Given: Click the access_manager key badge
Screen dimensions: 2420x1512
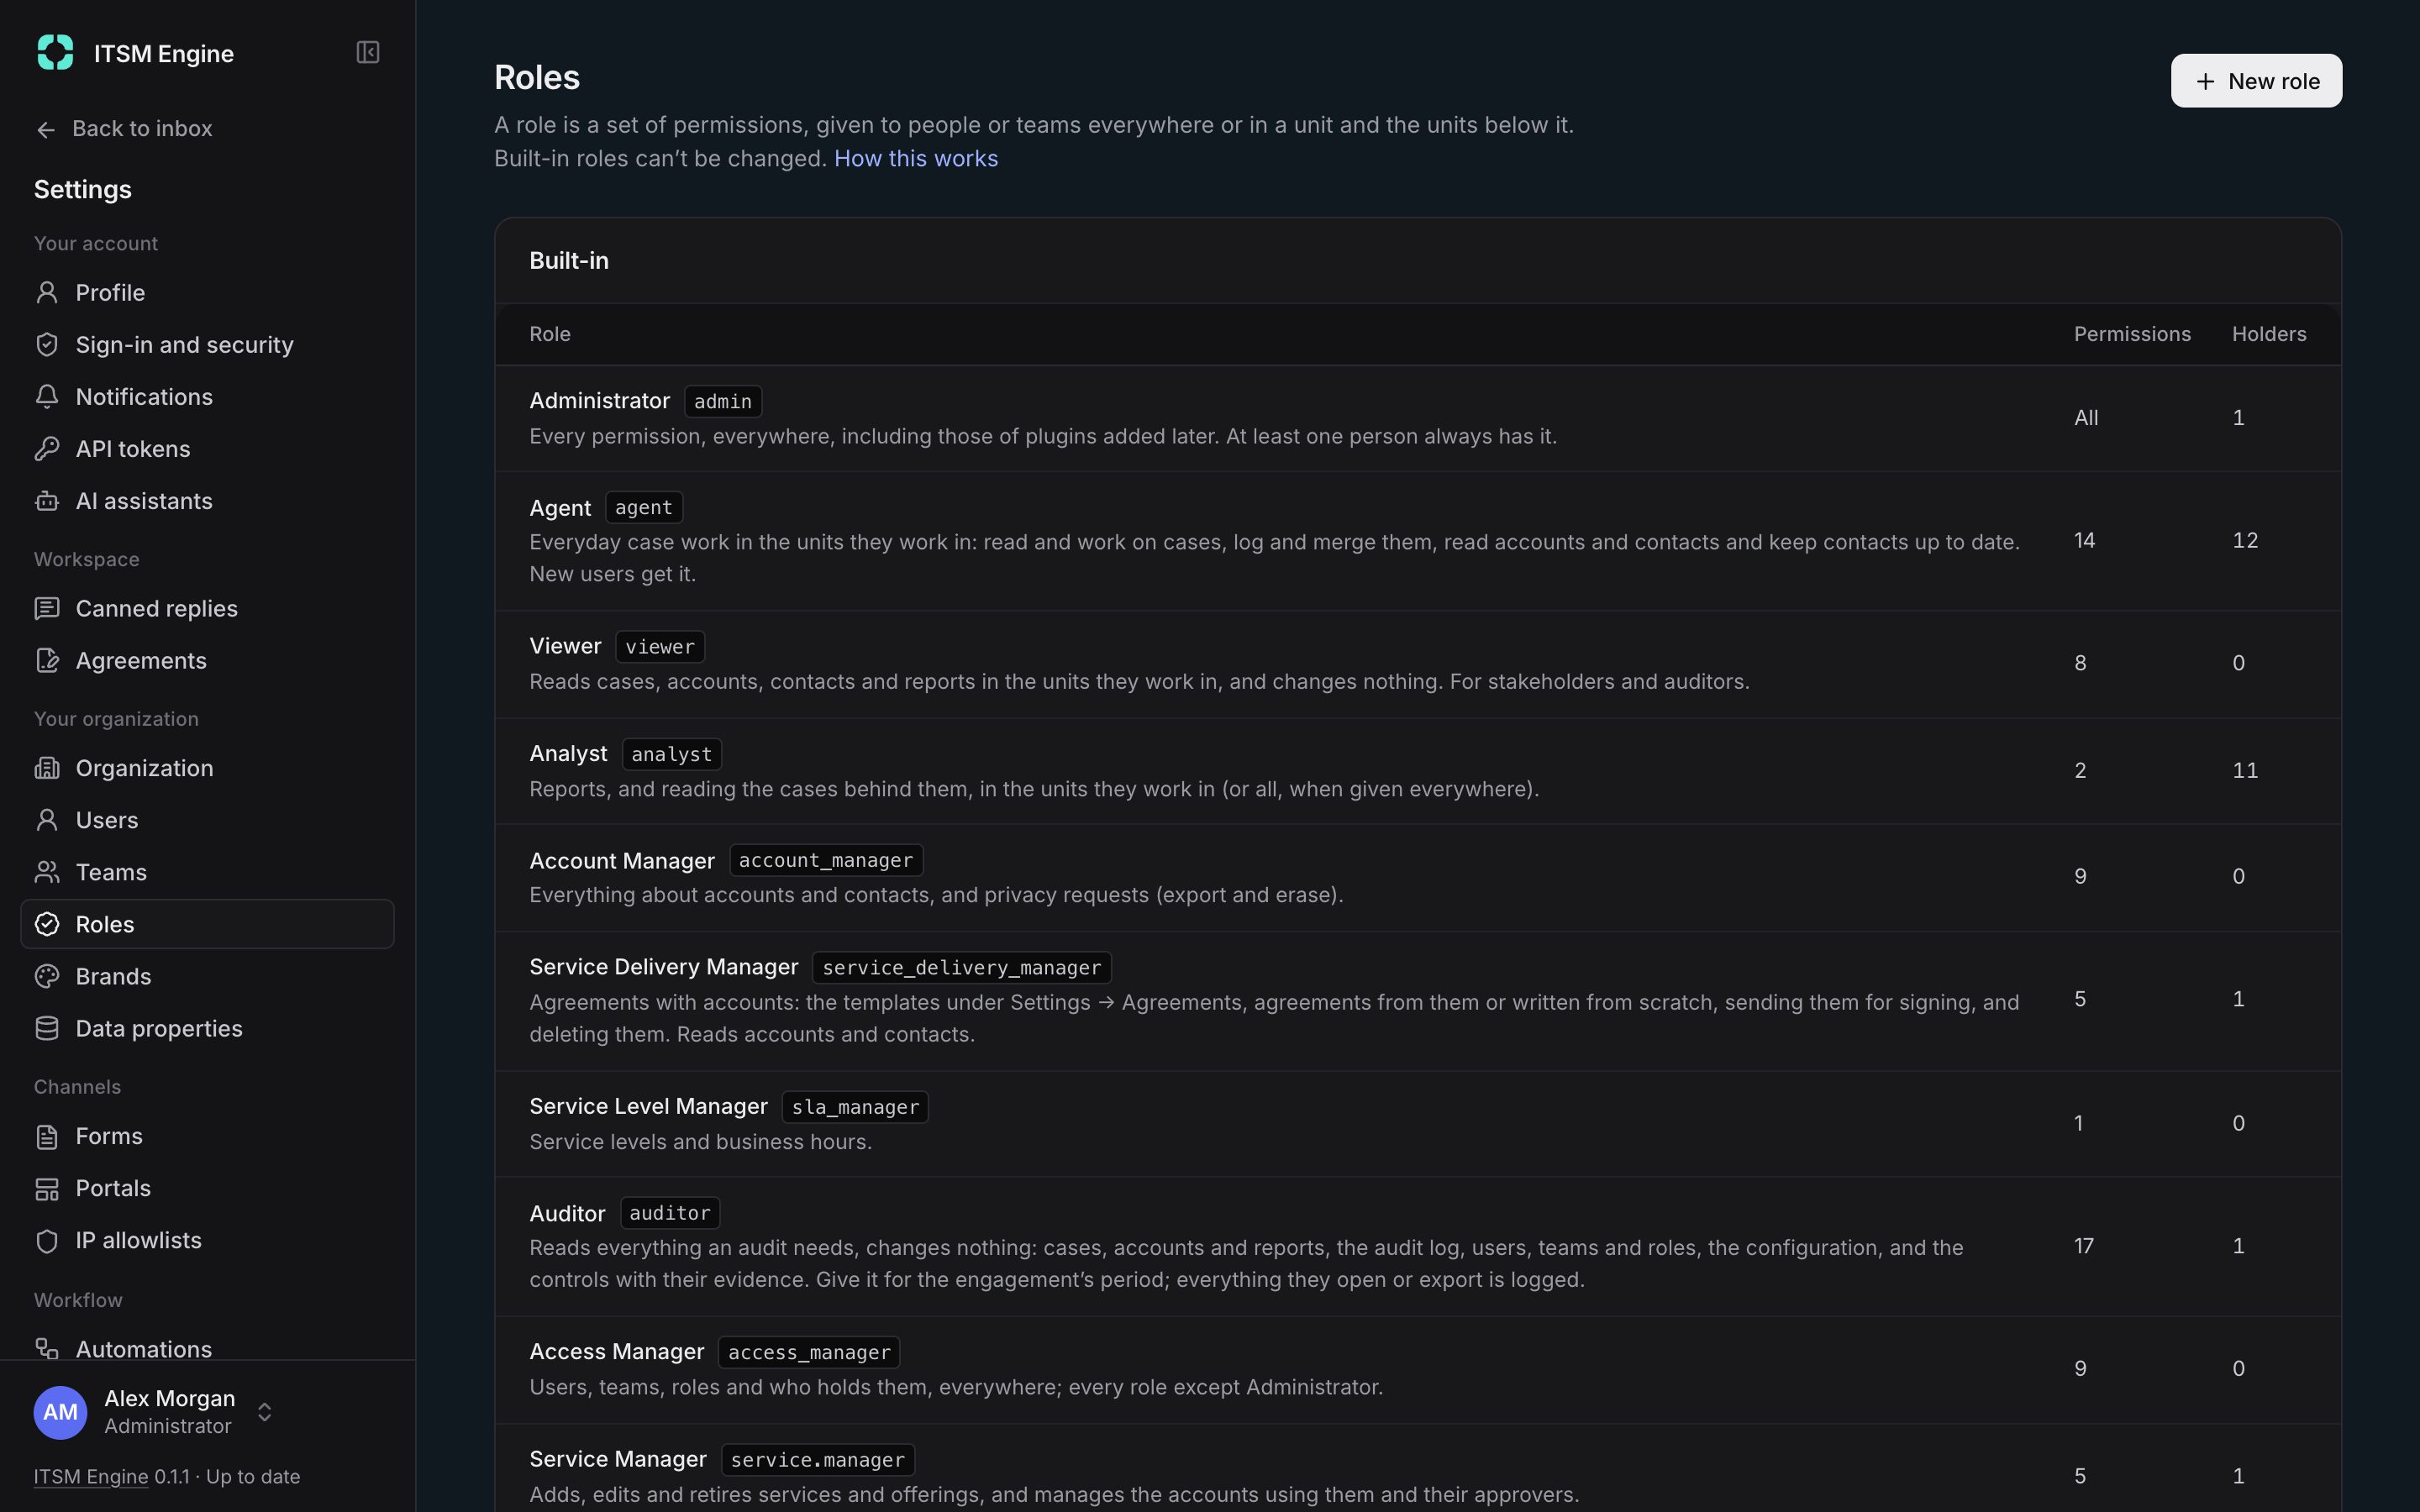Looking at the screenshot, I should coord(809,1353).
